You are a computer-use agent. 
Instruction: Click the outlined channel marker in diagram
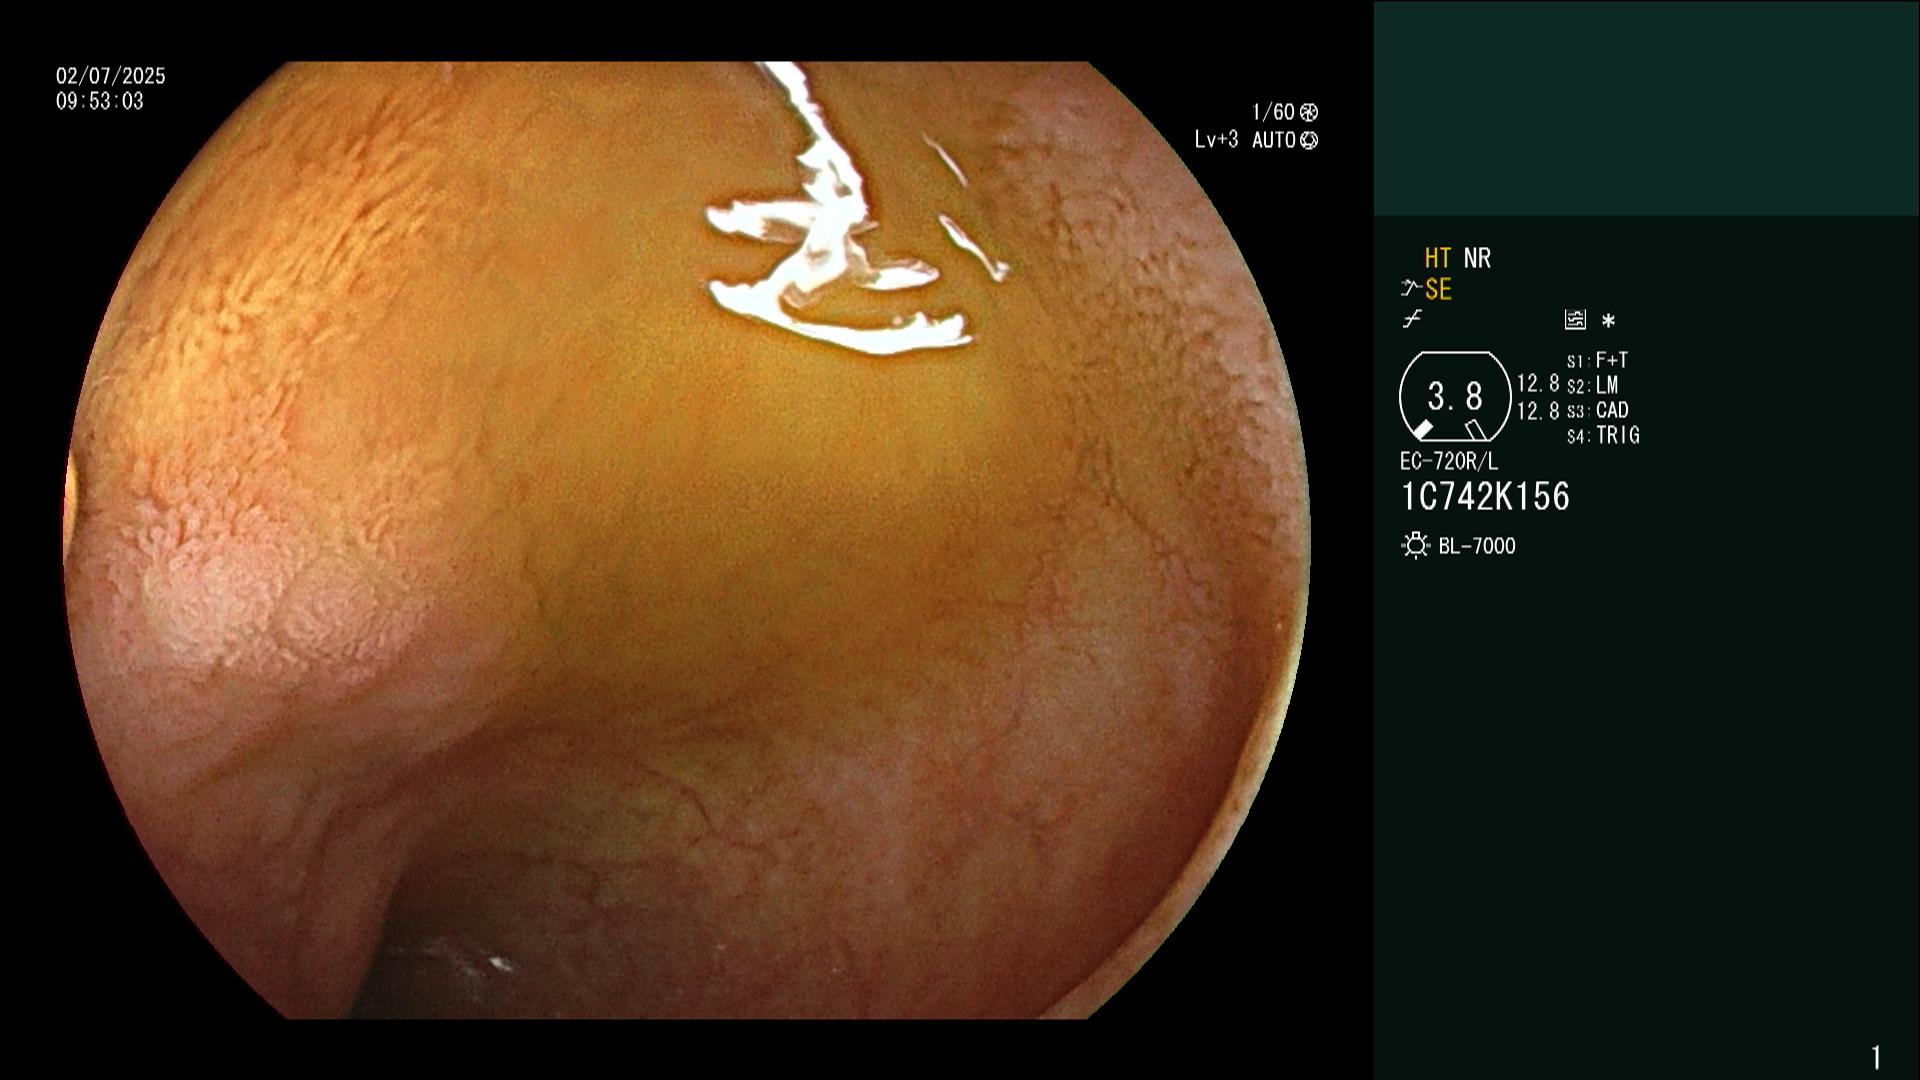tap(1475, 430)
